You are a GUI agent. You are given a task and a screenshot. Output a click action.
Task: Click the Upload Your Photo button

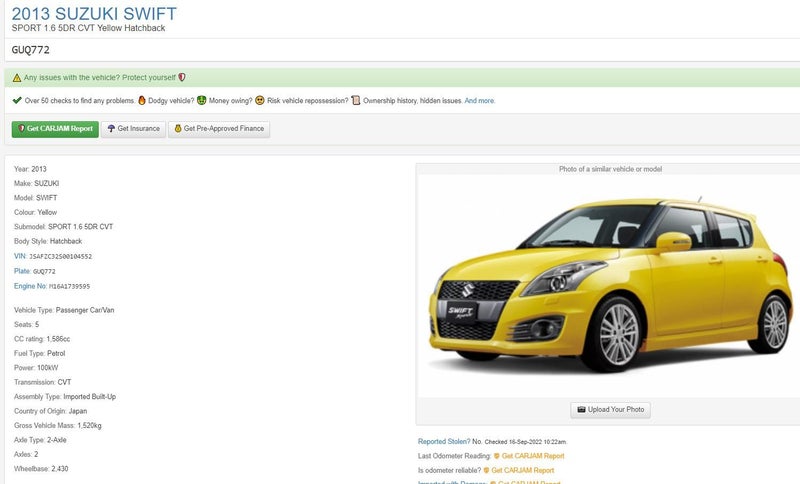click(x=610, y=410)
